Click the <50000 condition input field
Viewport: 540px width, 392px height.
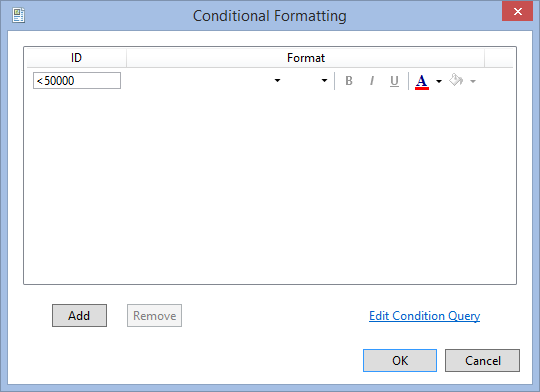(x=77, y=81)
